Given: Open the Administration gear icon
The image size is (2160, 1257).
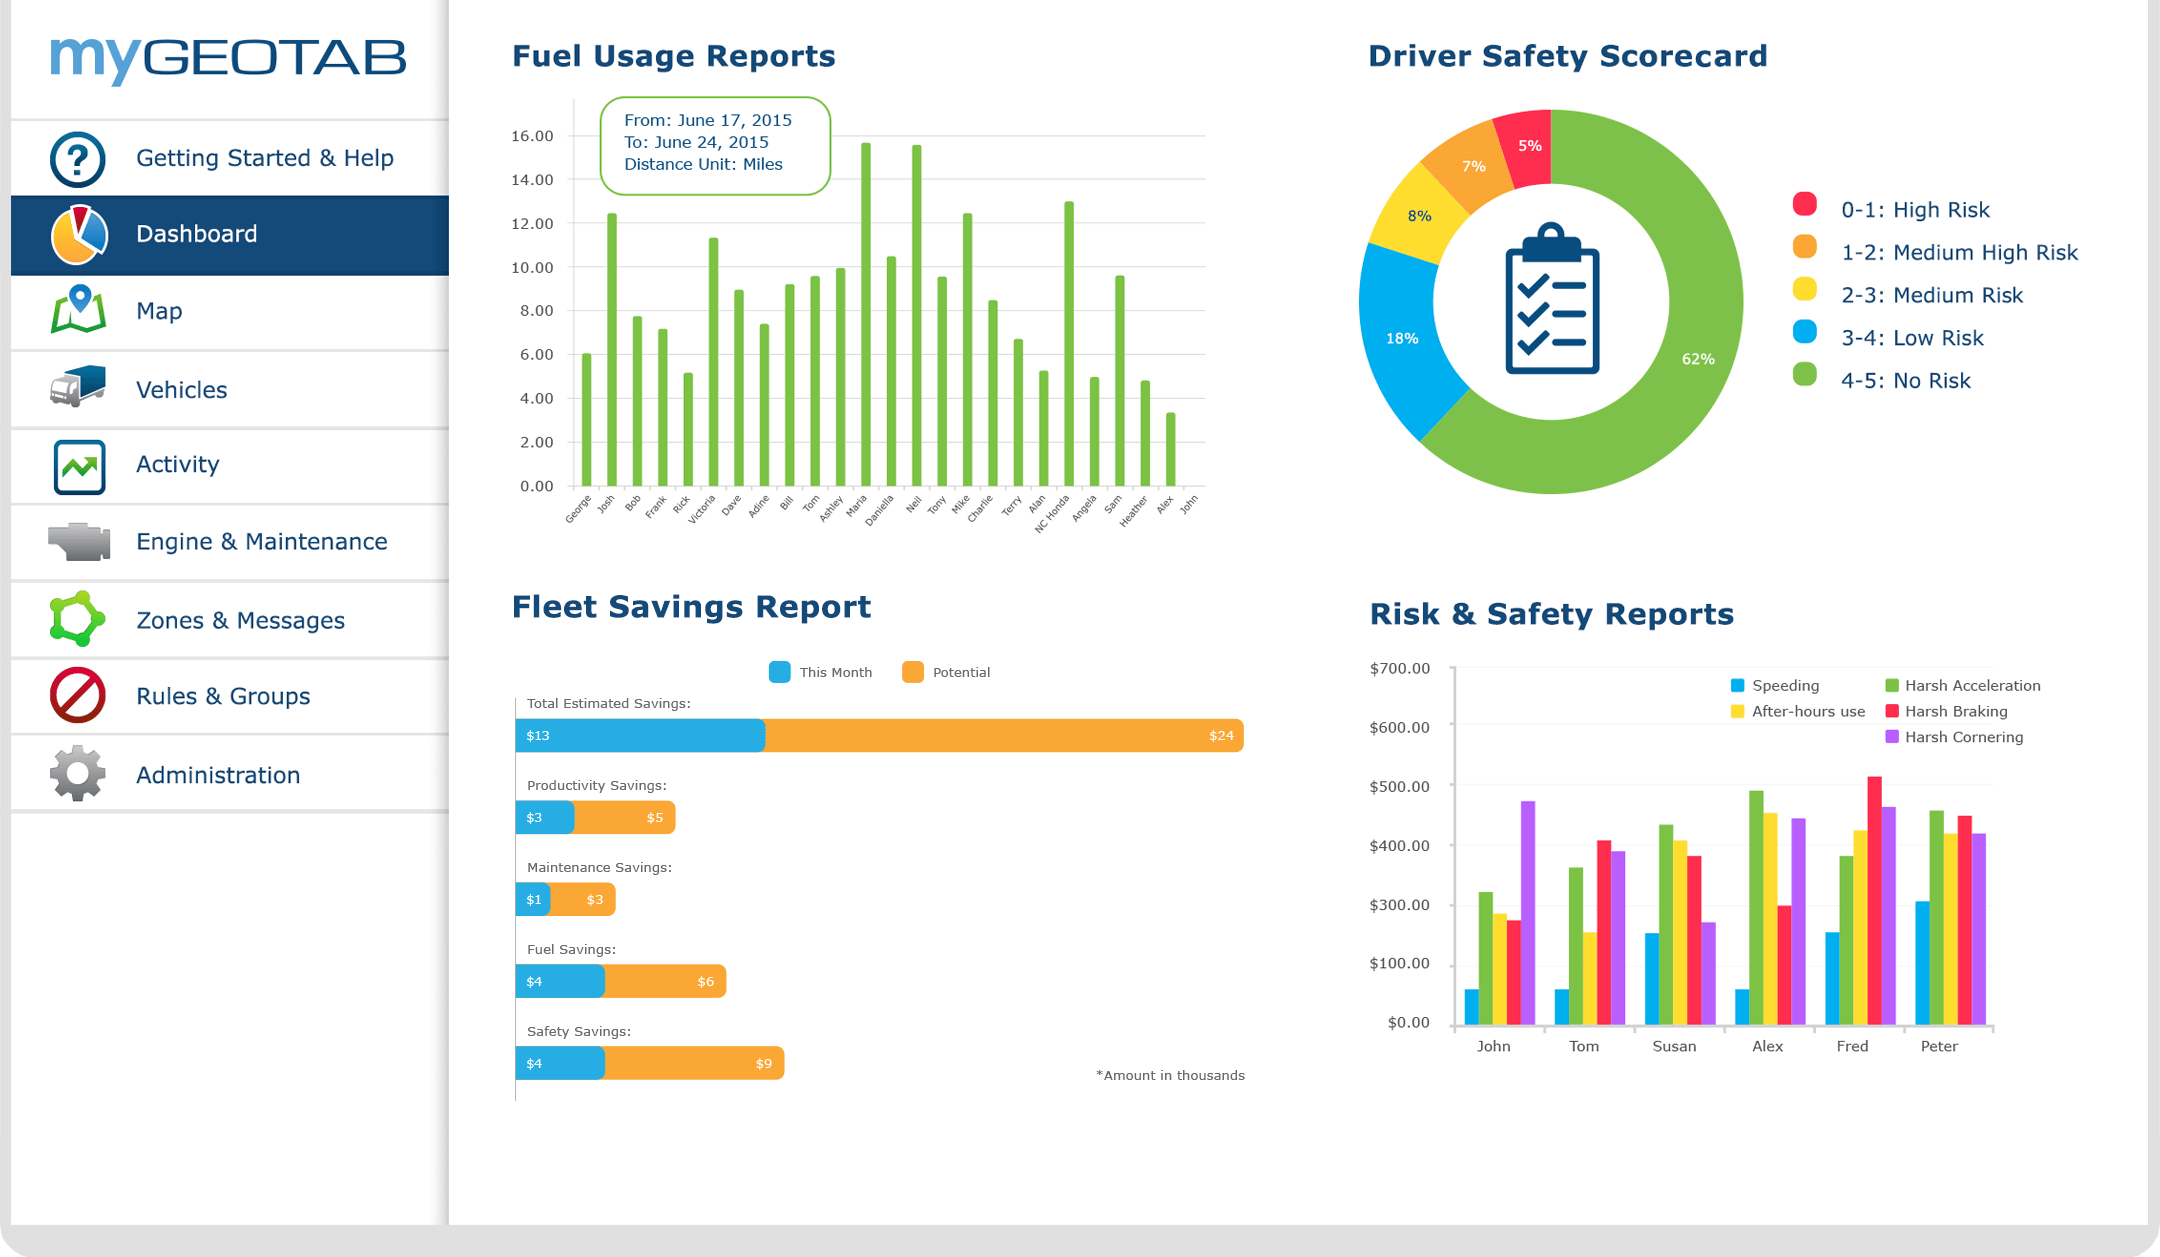Looking at the screenshot, I should (x=78, y=774).
